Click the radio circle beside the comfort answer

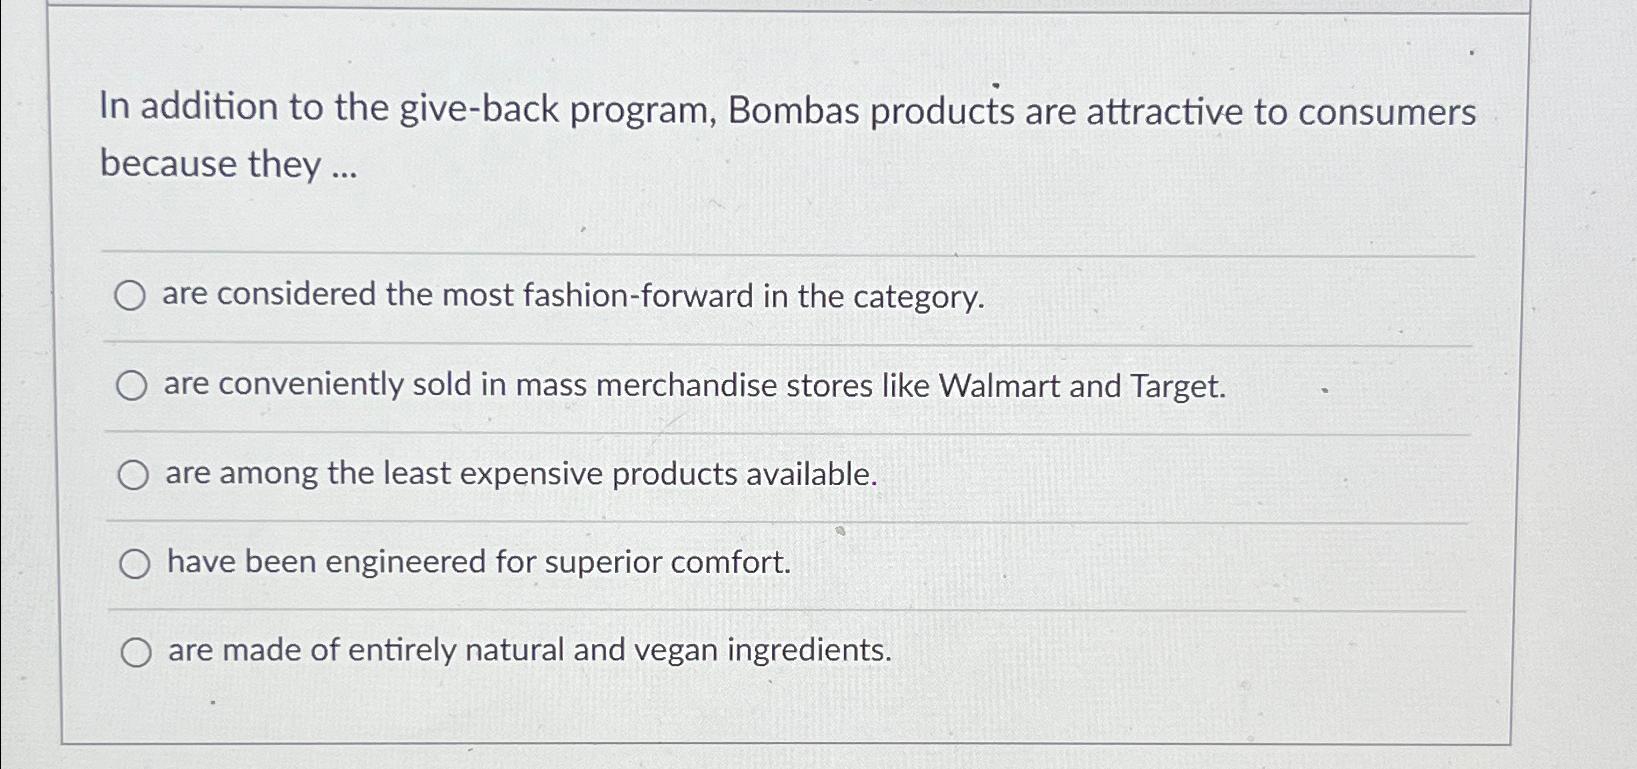coord(133,562)
